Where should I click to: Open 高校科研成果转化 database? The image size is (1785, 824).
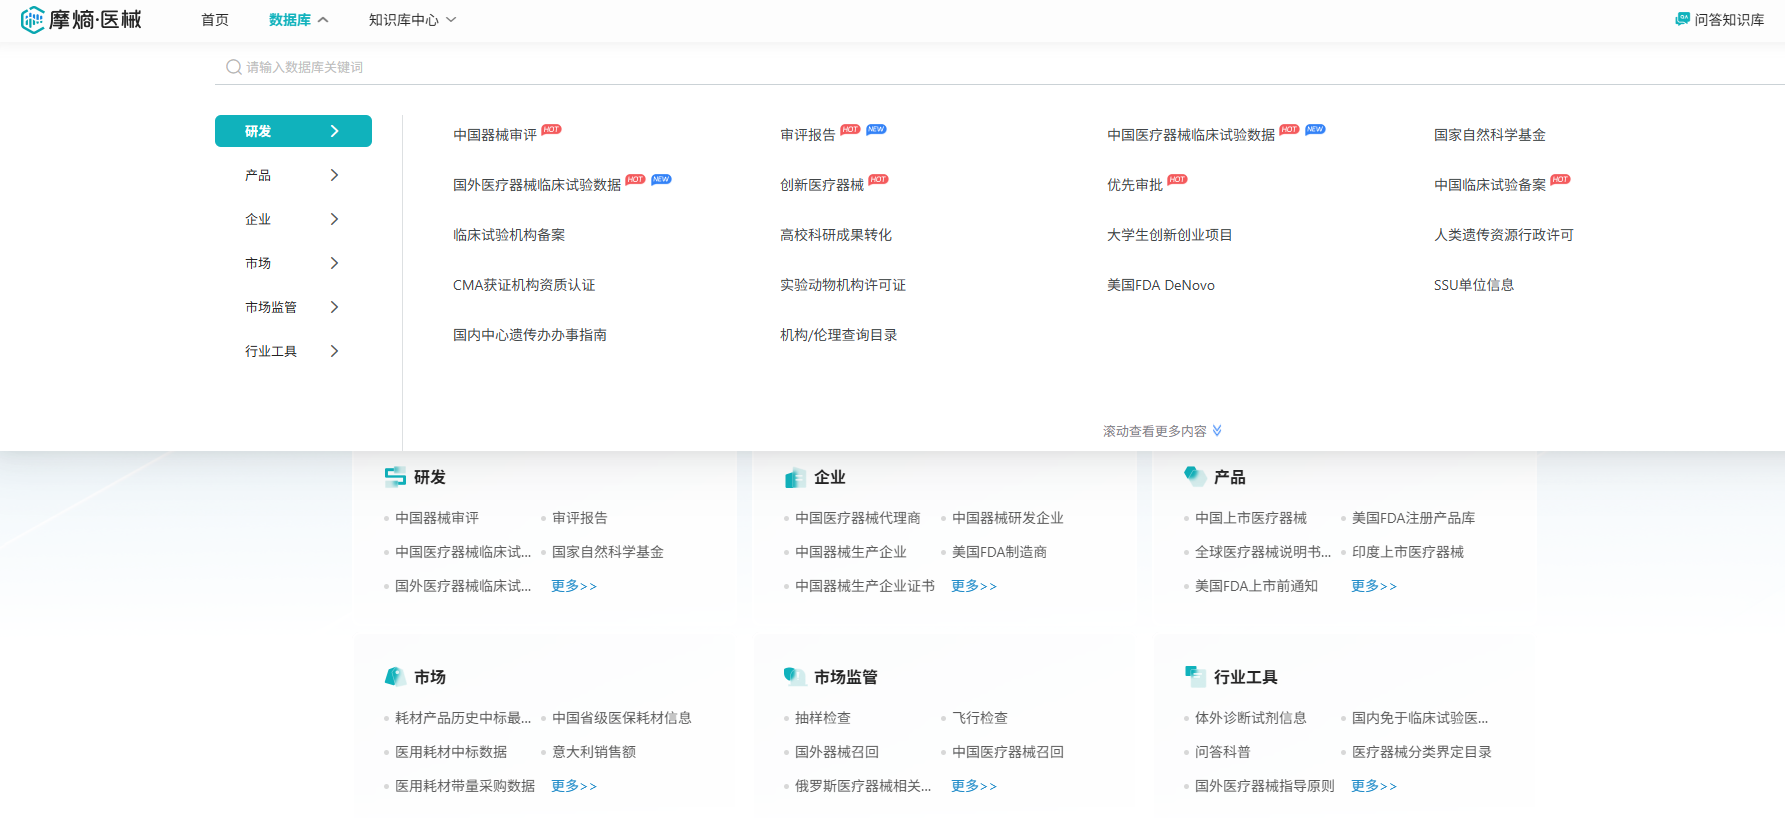pyautogui.click(x=836, y=235)
